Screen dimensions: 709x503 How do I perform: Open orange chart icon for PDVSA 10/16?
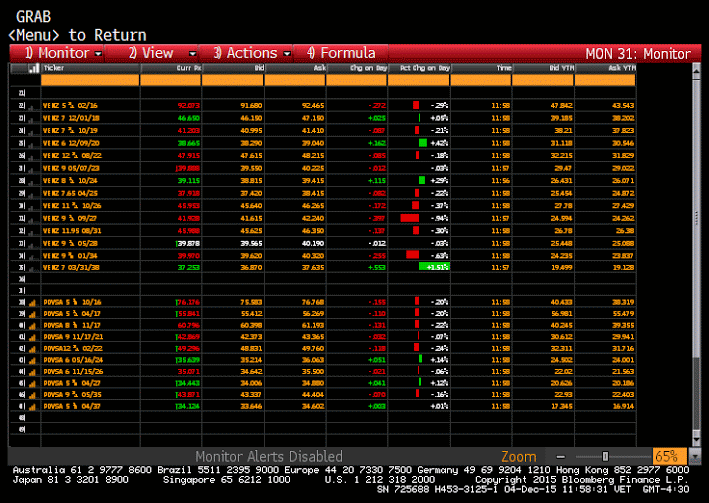click(x=32, y=303)
